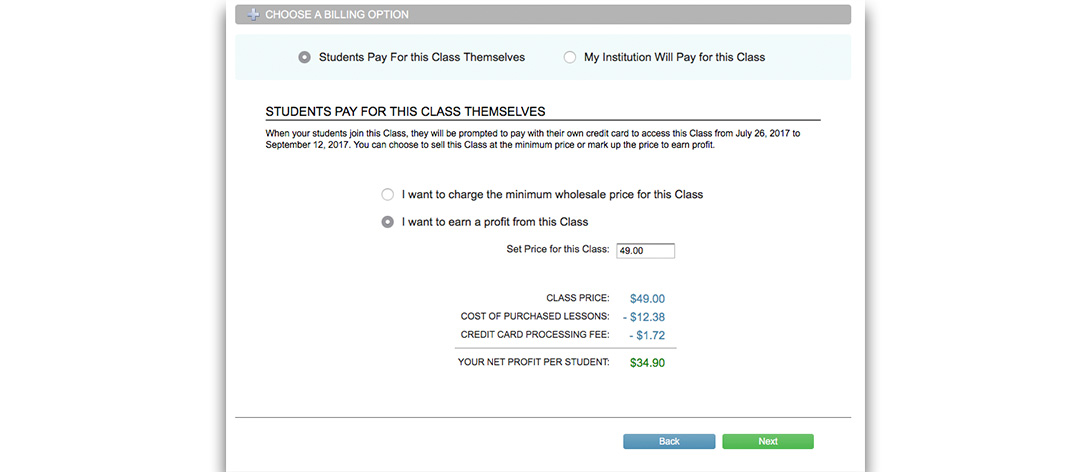Click the $1.72 credit card processing fee
The image size is (1092, 472).
(647, 335)
